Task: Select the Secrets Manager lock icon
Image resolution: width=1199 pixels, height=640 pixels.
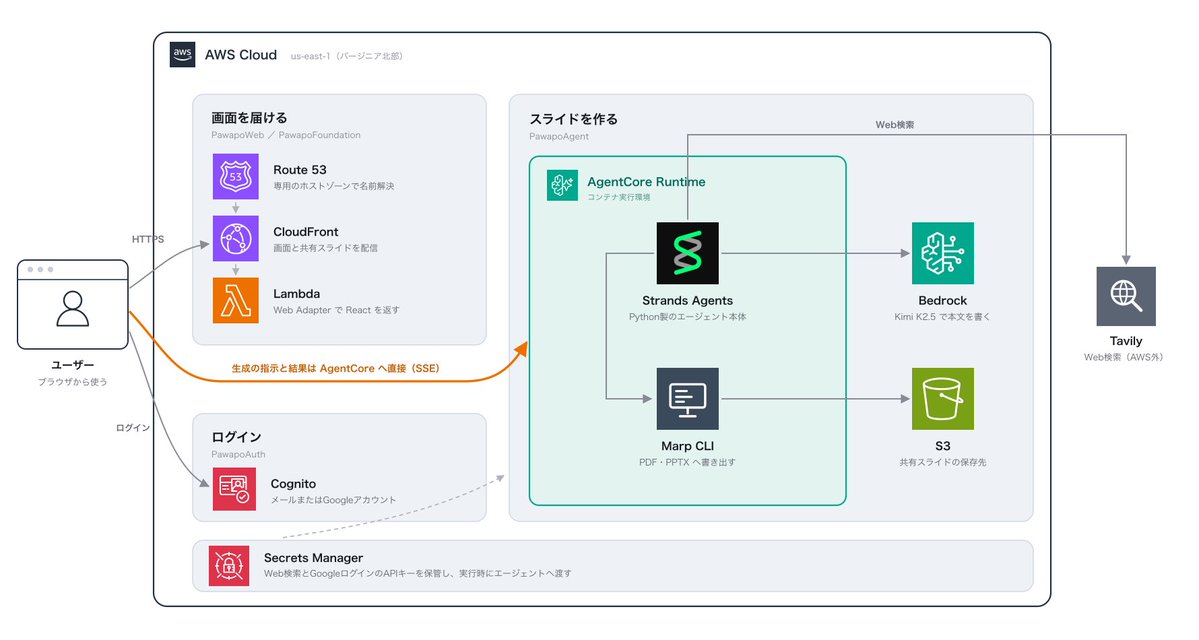Action: (x=229, y=566)
